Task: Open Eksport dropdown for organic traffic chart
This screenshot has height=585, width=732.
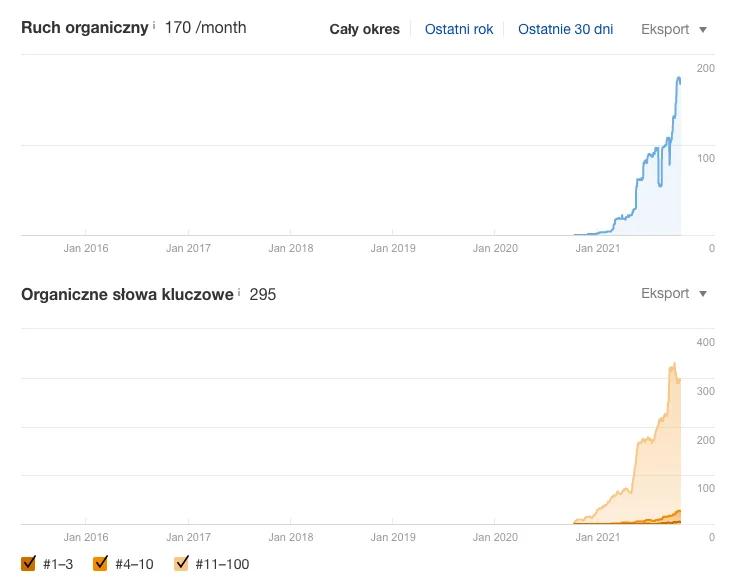Action: click(673, 30)
